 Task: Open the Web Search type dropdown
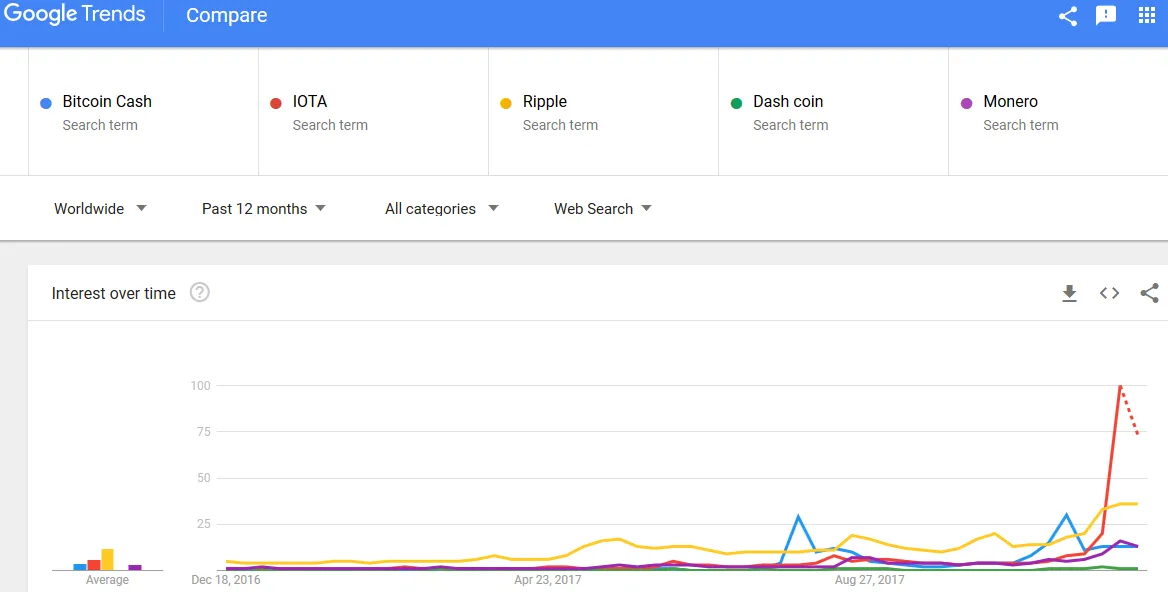[x=603, y=209]
